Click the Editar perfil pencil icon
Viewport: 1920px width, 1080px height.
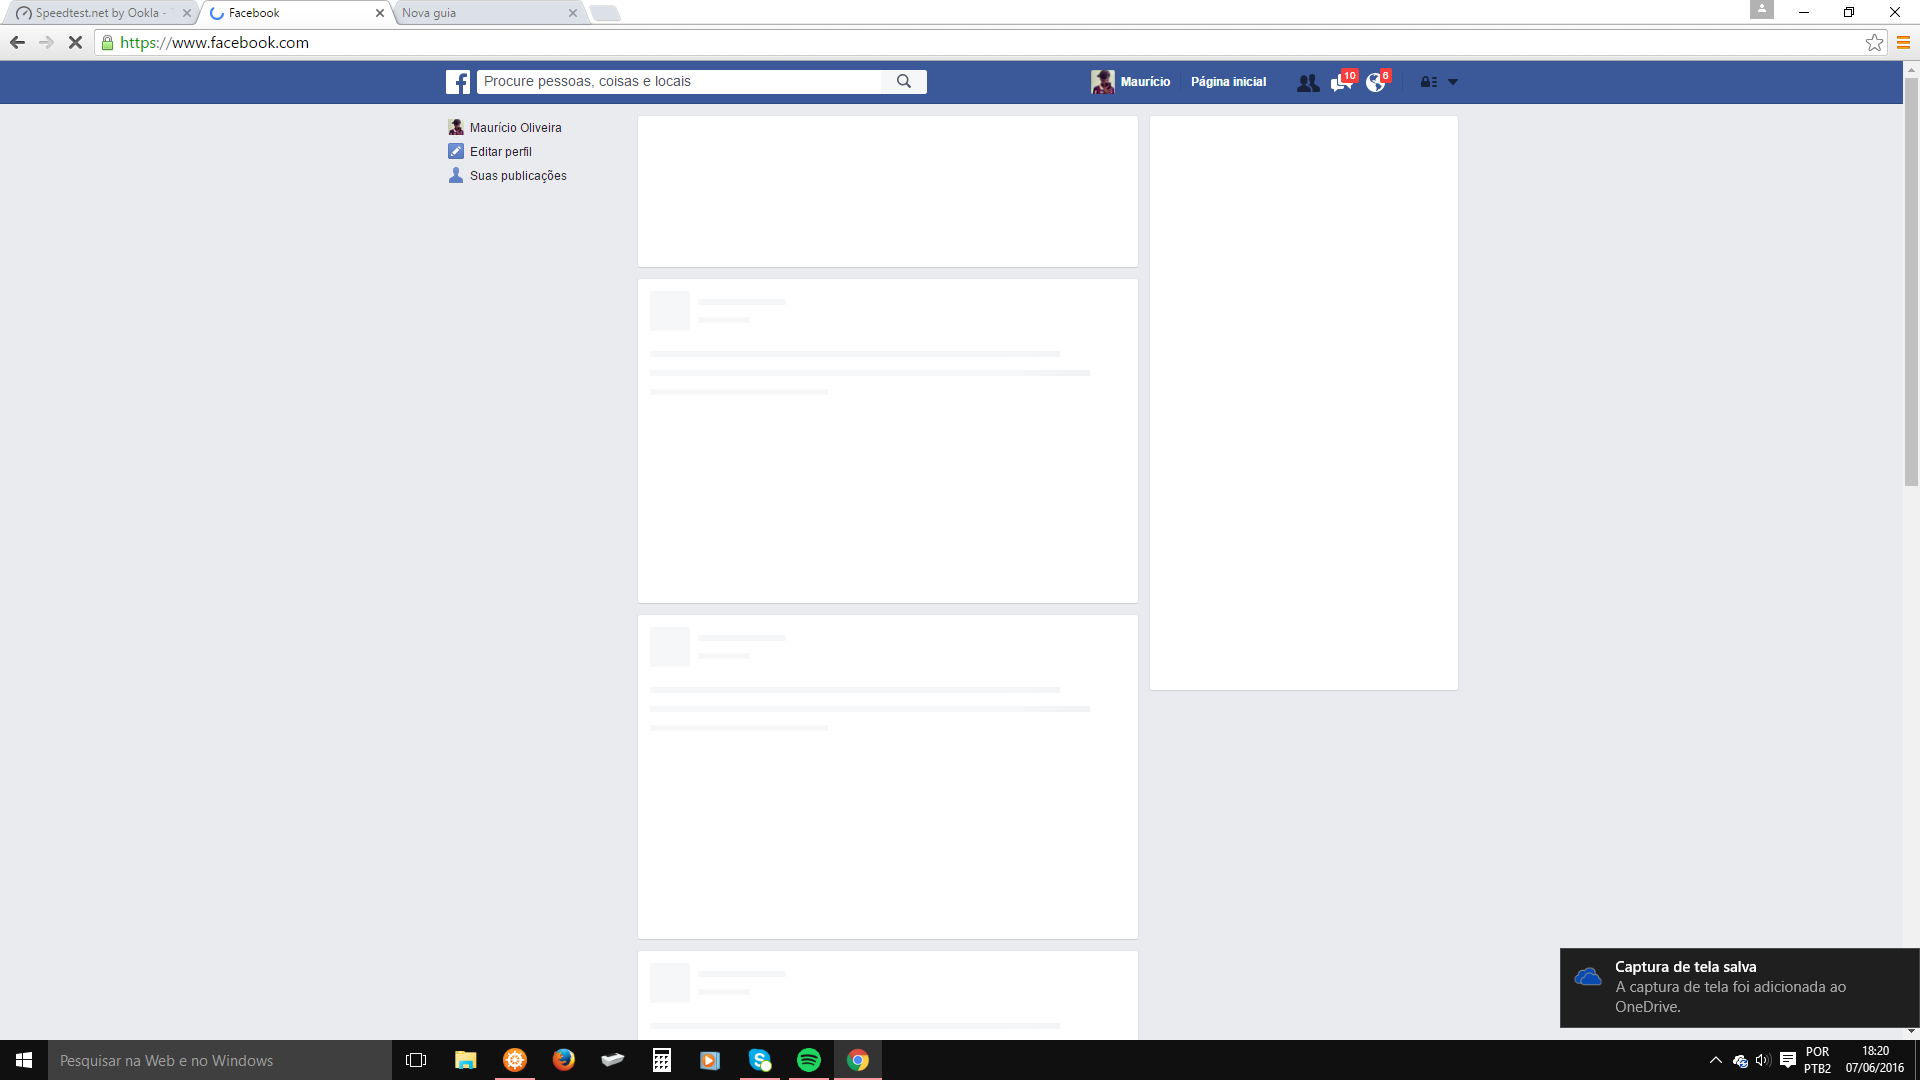(456, 151)
